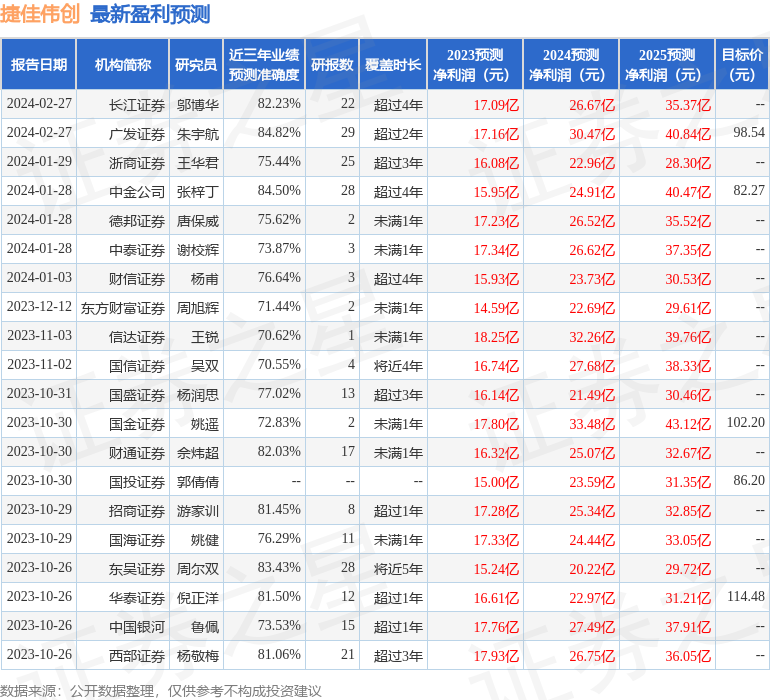Click analyst name 倪正洋
770x700 pixels.
[197, 597]
